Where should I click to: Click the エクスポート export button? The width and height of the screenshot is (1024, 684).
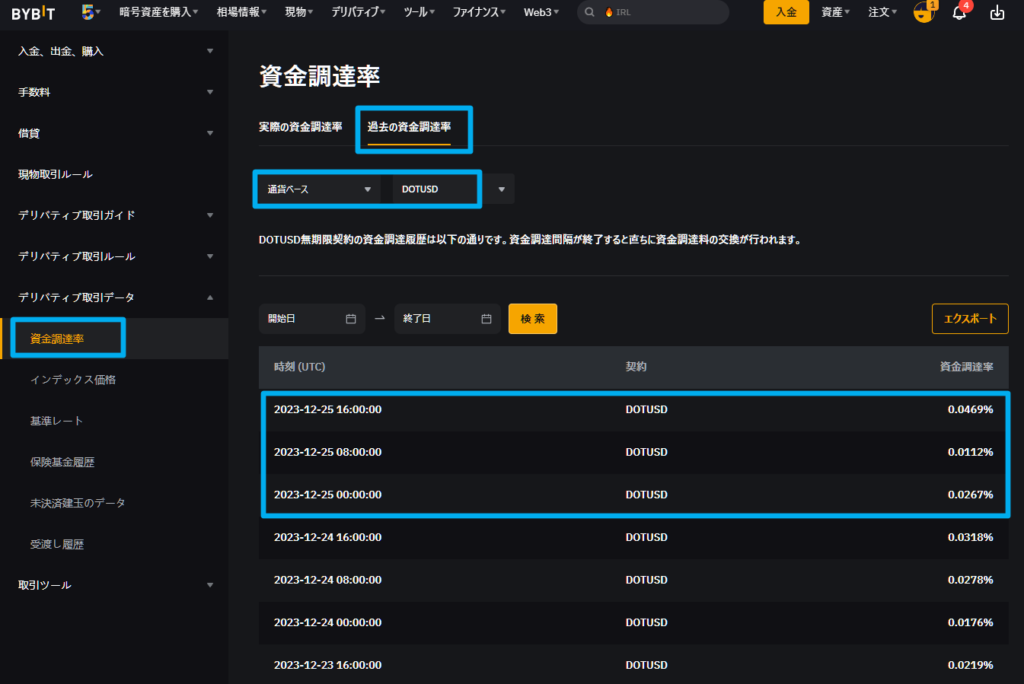click(969, 319)
